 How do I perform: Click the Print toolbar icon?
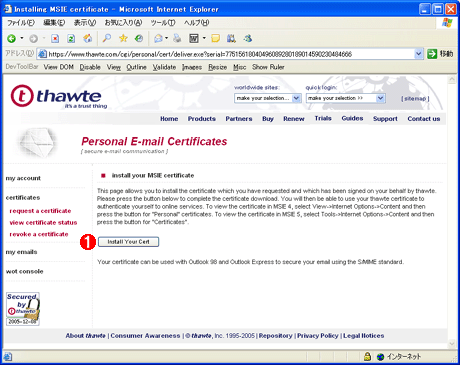(177, 39)
